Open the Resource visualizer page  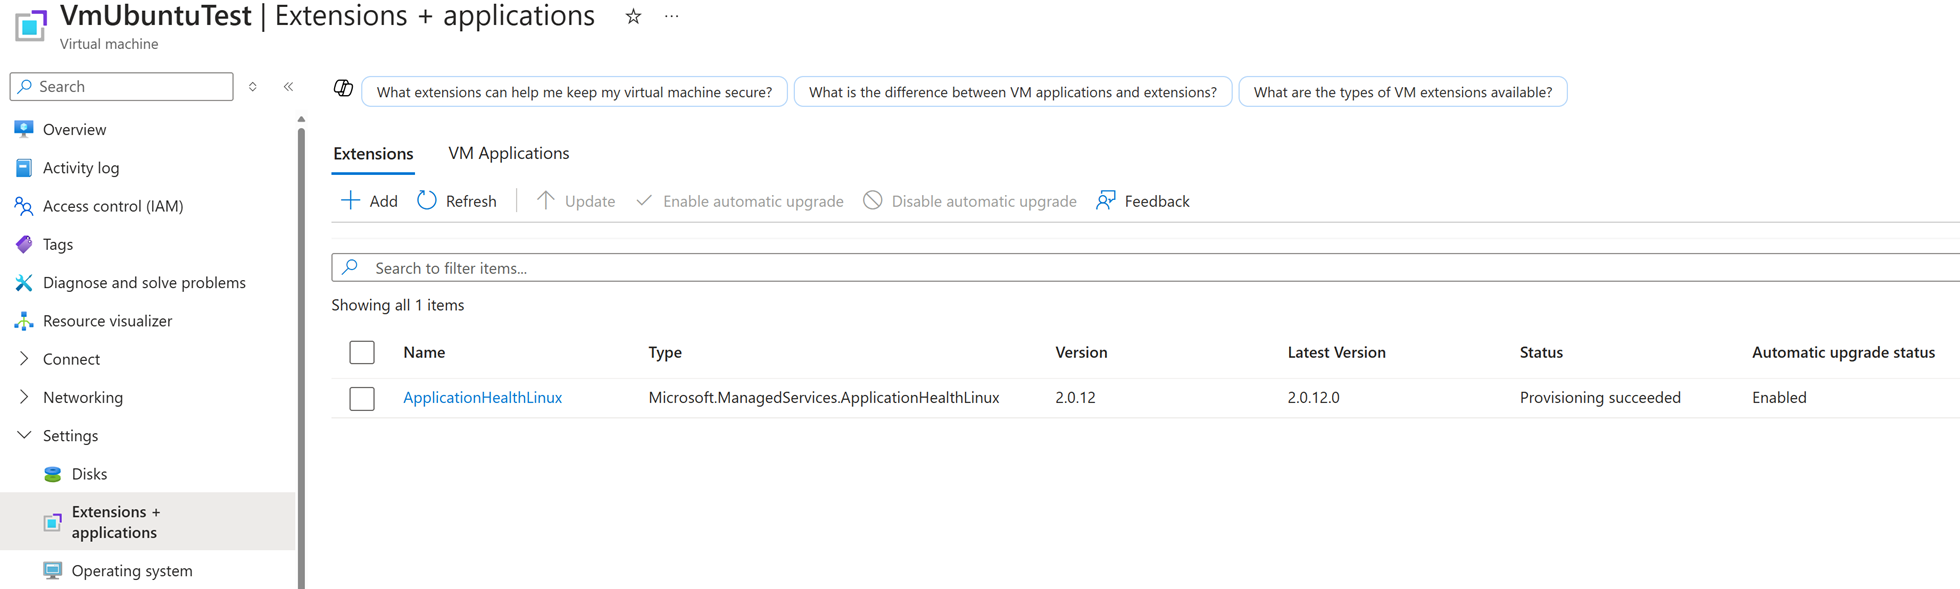[107, 321]
